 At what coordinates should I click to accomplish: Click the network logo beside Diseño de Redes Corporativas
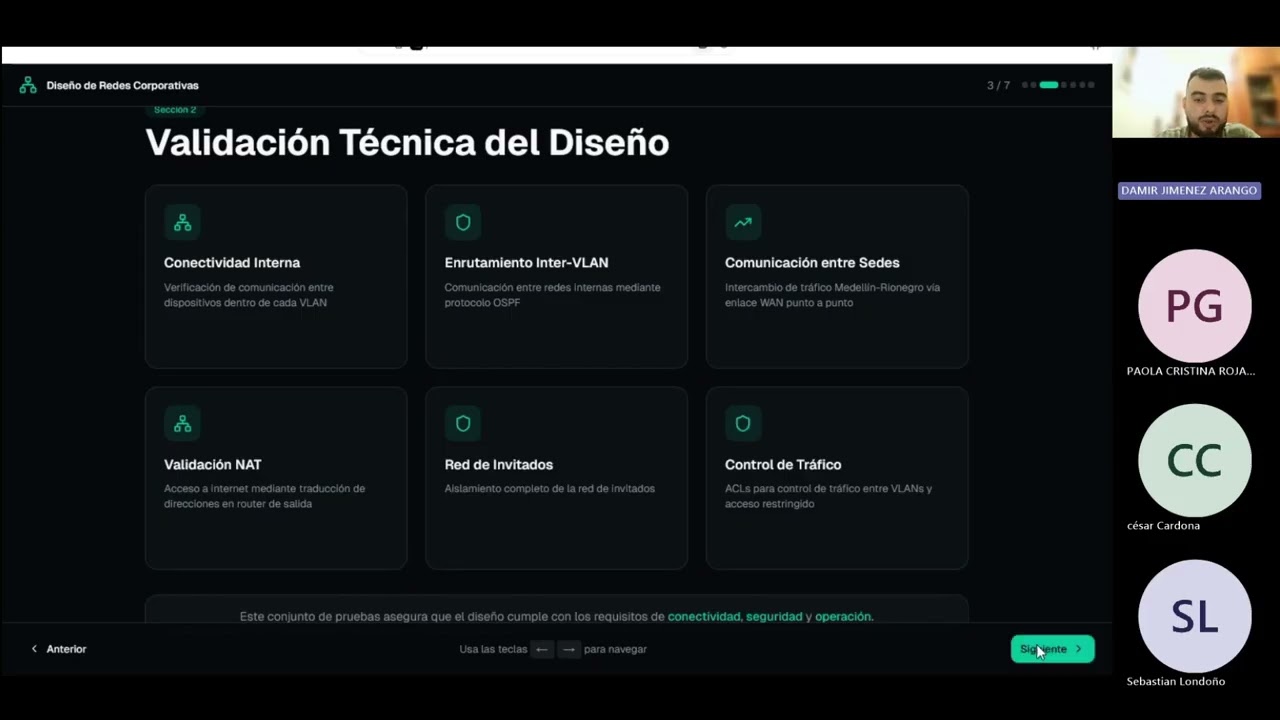pos(28,86)
